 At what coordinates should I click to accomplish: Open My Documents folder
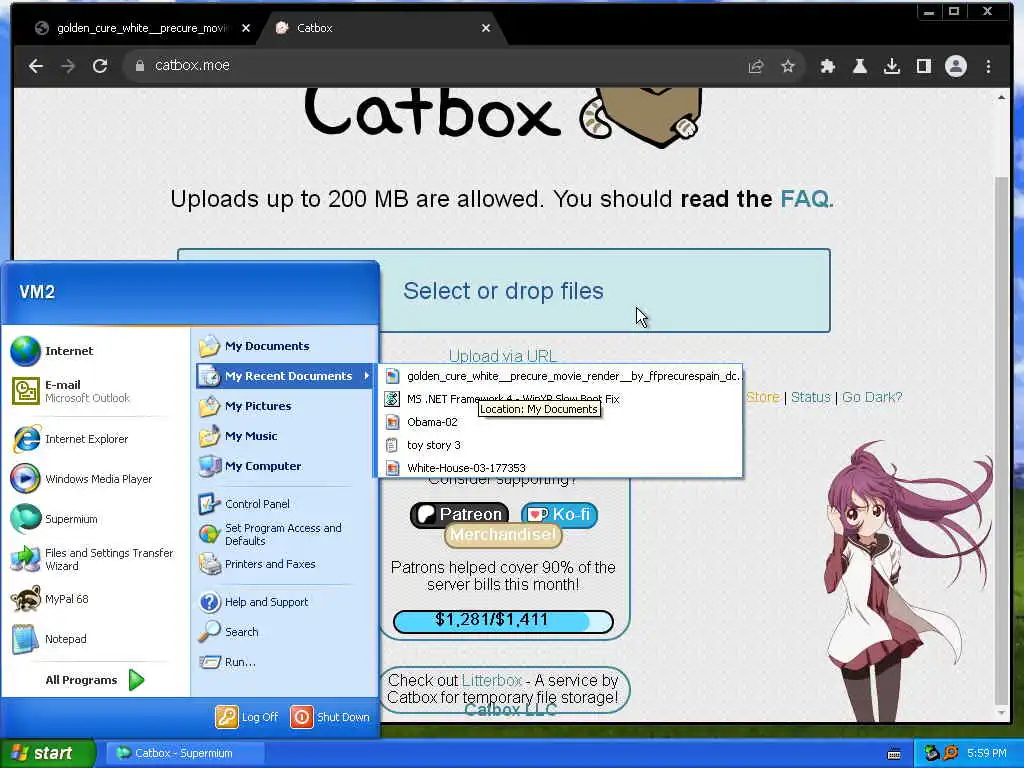coord(285,346)
